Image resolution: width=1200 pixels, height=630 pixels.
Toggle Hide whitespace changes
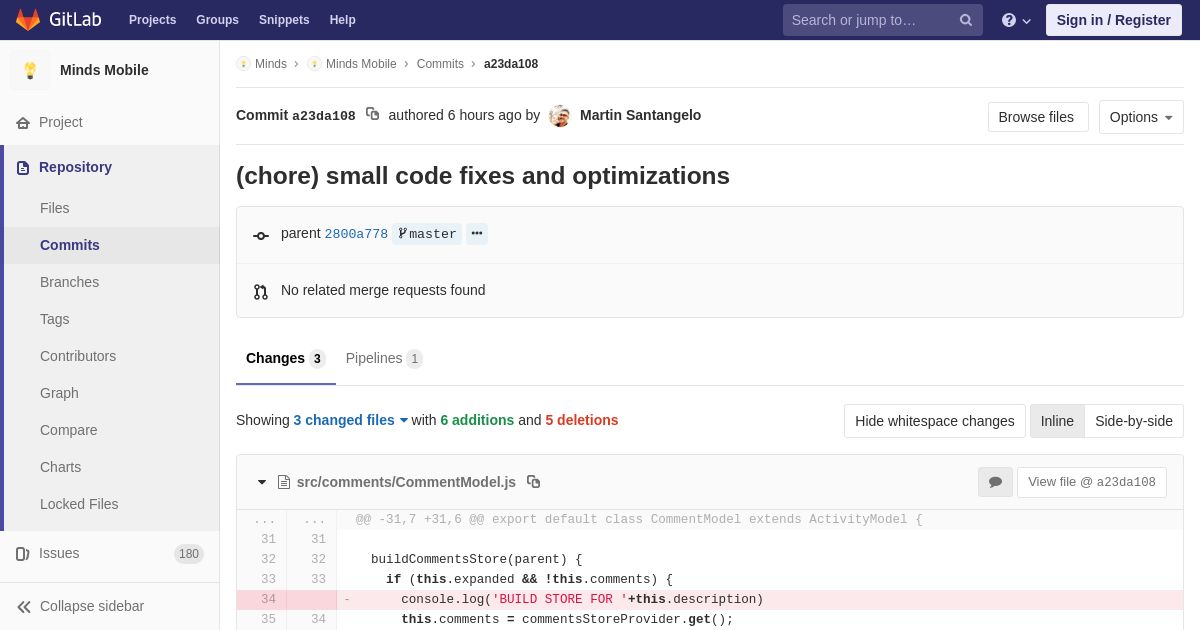[934, 421]
